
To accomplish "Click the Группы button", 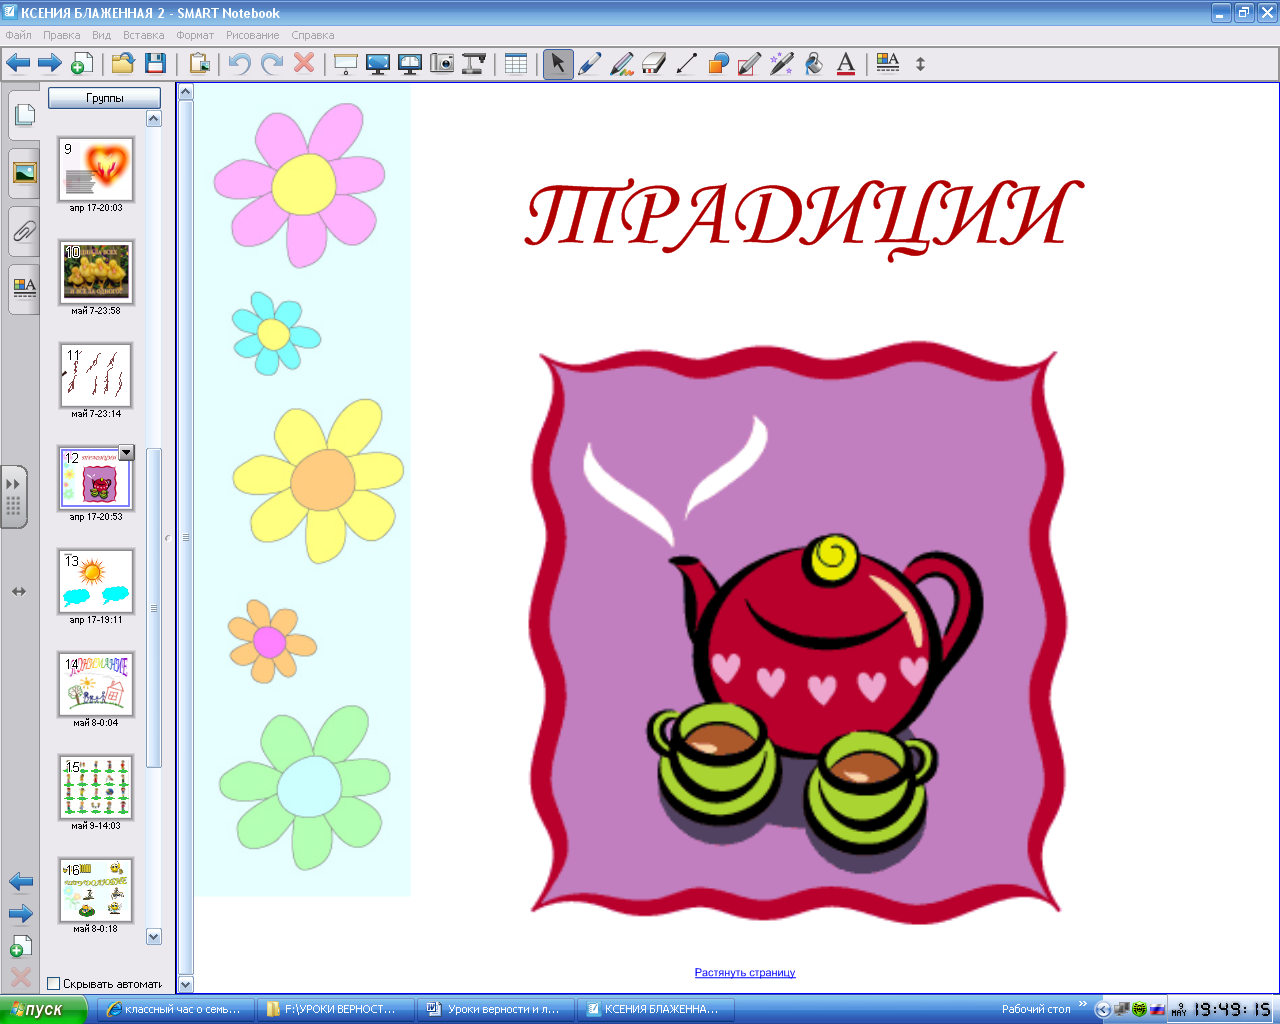I will [x=104, y=98].
